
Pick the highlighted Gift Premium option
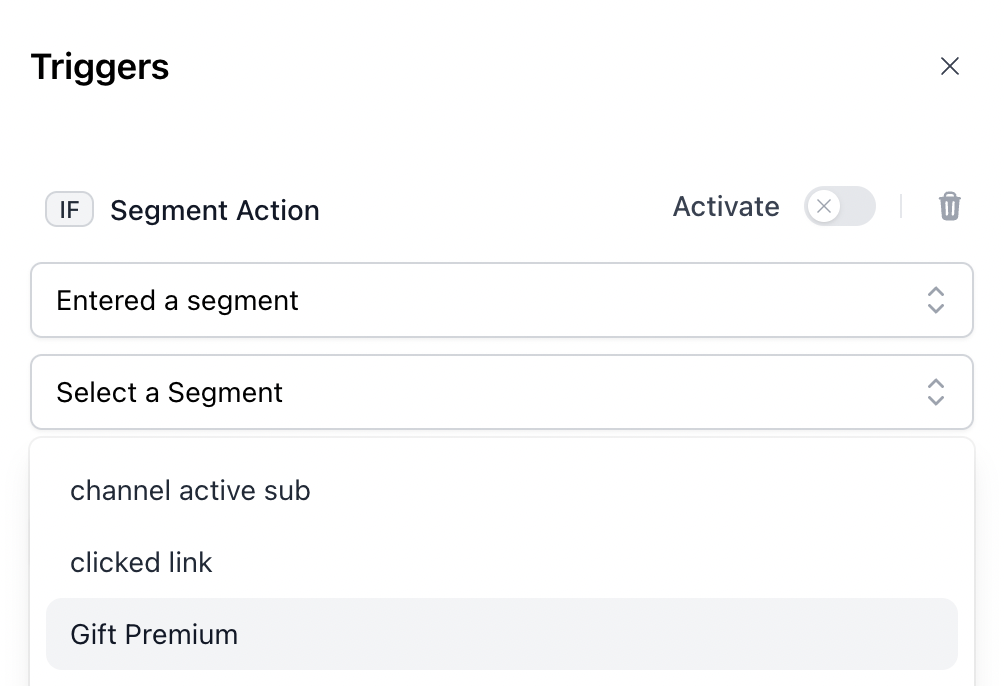(x=502, y=634)
